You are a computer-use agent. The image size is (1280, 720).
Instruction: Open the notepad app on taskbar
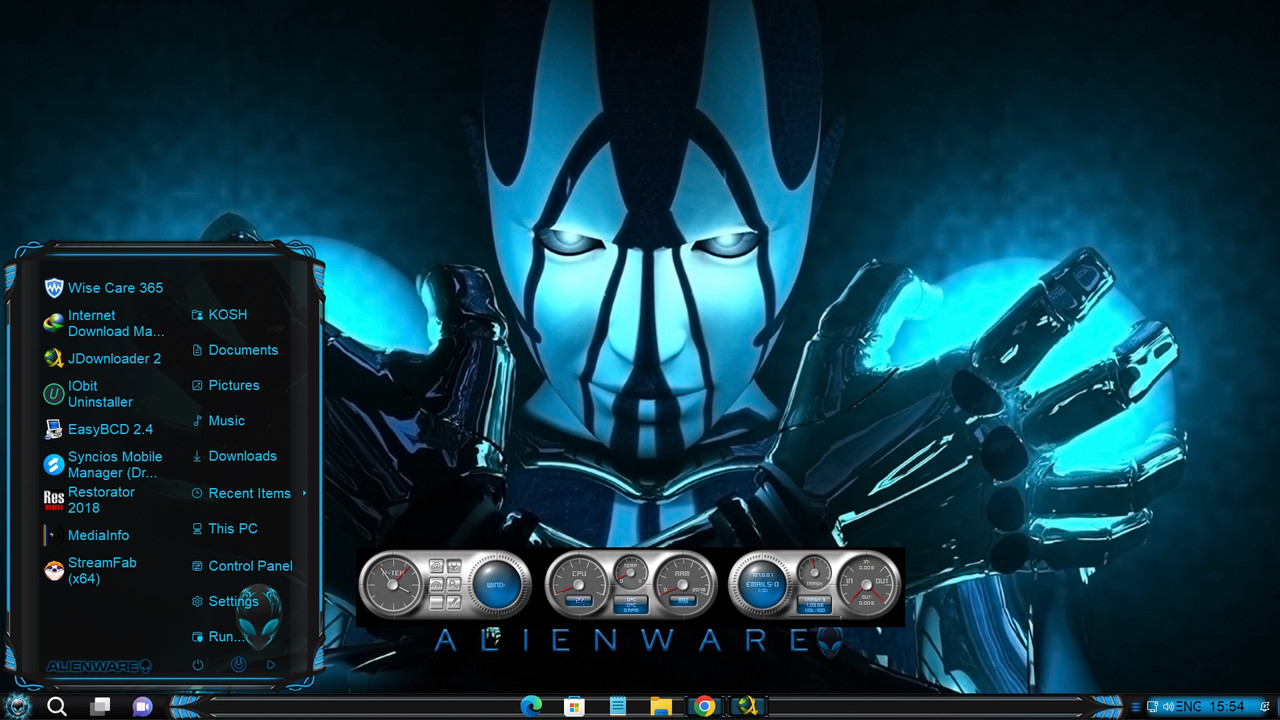pyautogui.click(x=618, y=707)
